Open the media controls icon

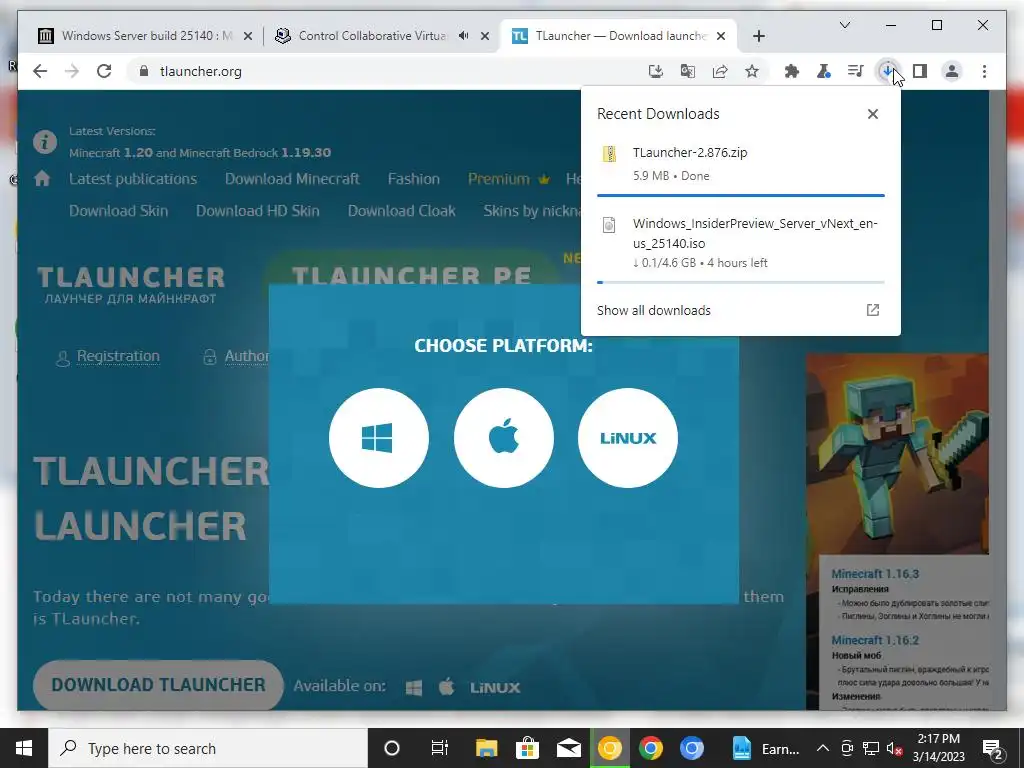point(856,71)
